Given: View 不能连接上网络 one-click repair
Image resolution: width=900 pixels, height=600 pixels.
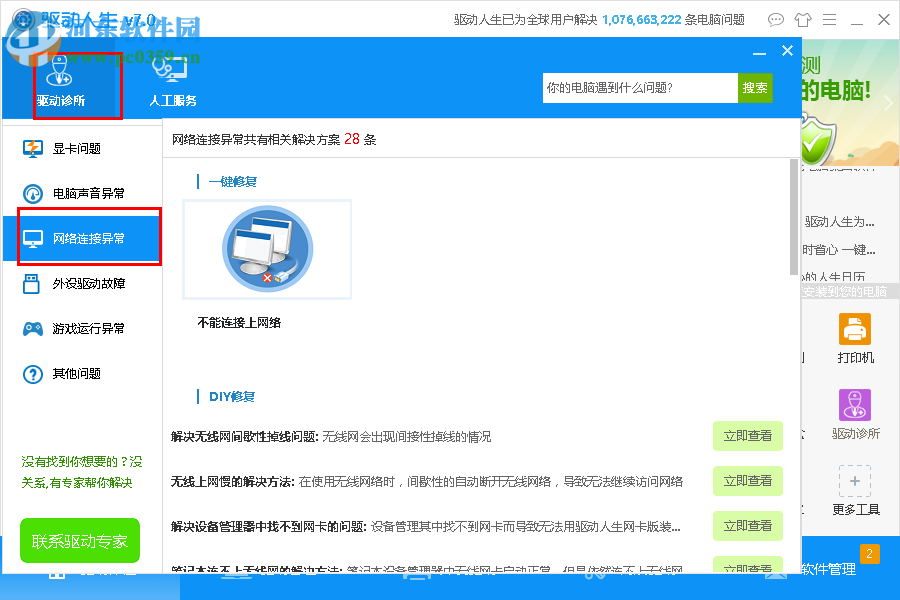Looking at the screenshot, I should (x=267, y=248).
